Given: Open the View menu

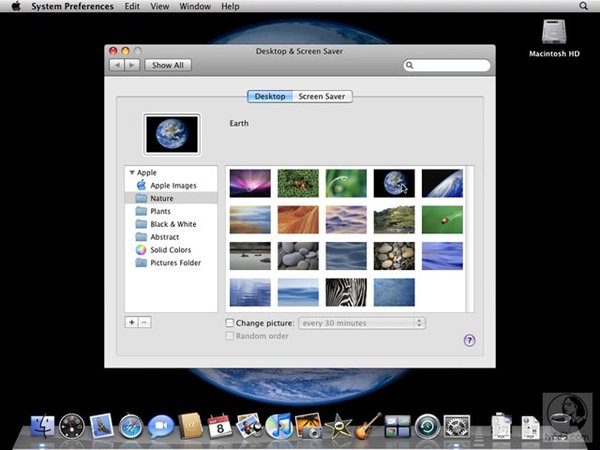Looking at the screenshot, I should [x=160, y=6].
